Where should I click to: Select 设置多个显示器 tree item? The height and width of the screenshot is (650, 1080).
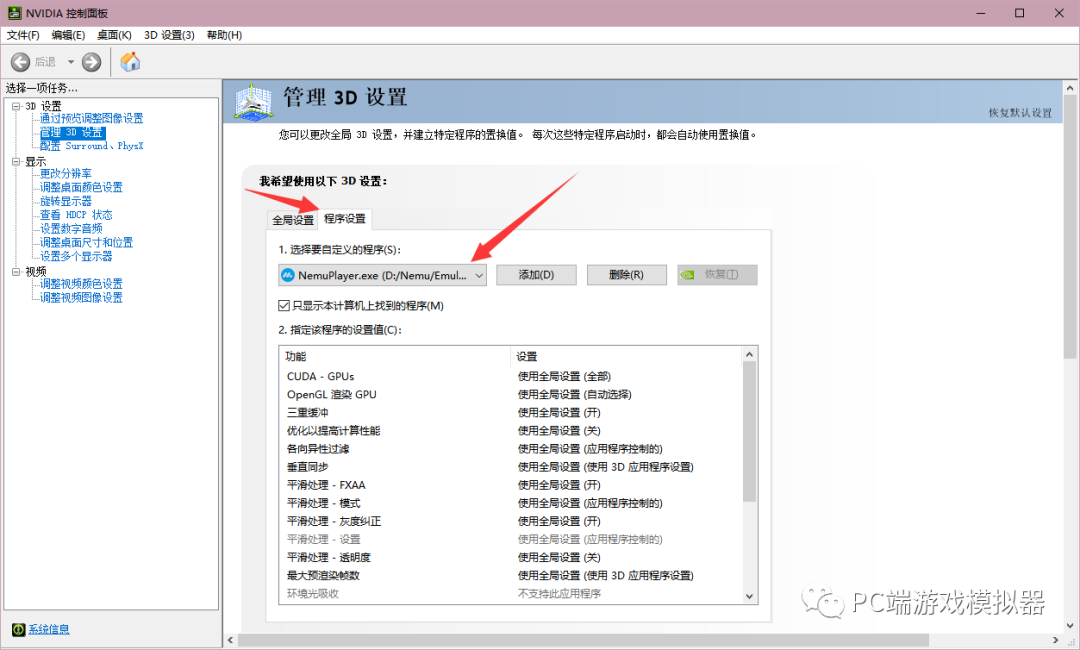pos(76,256)
